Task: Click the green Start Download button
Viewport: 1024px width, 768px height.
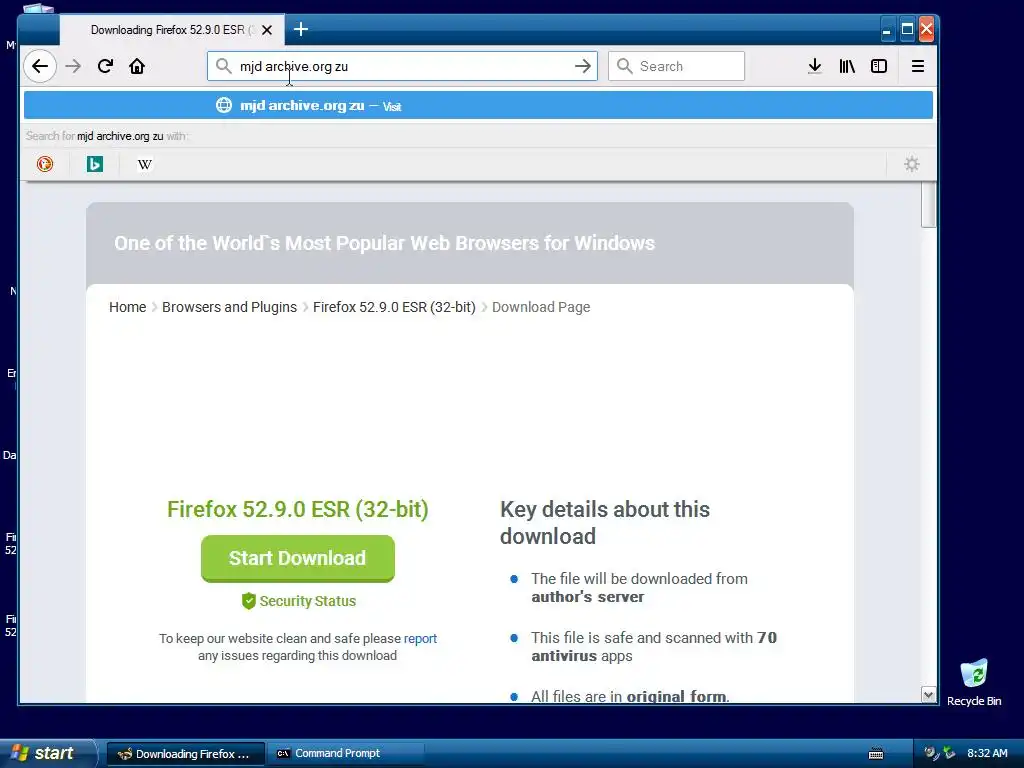Action: (x=298, y=558)
